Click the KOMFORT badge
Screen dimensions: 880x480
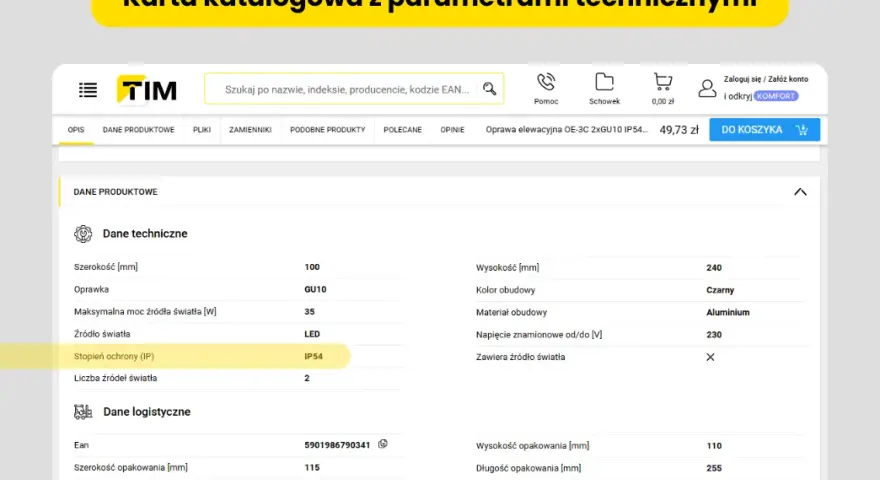coord(776,96)
